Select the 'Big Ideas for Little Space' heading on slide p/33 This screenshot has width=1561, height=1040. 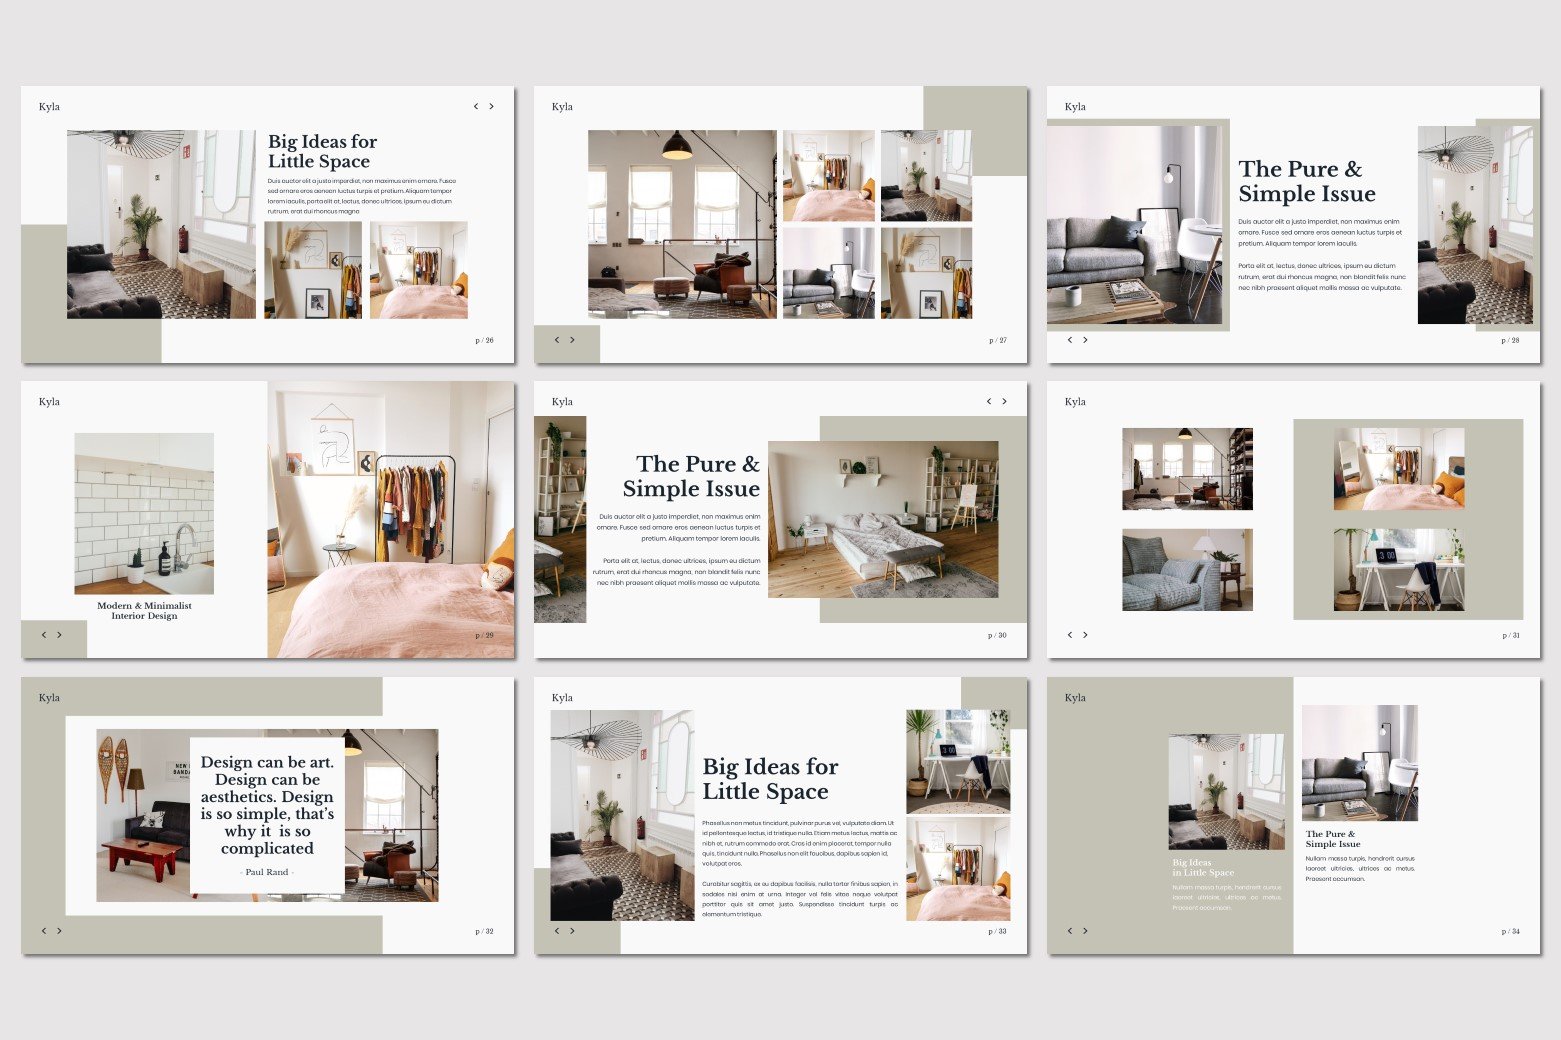770,779
